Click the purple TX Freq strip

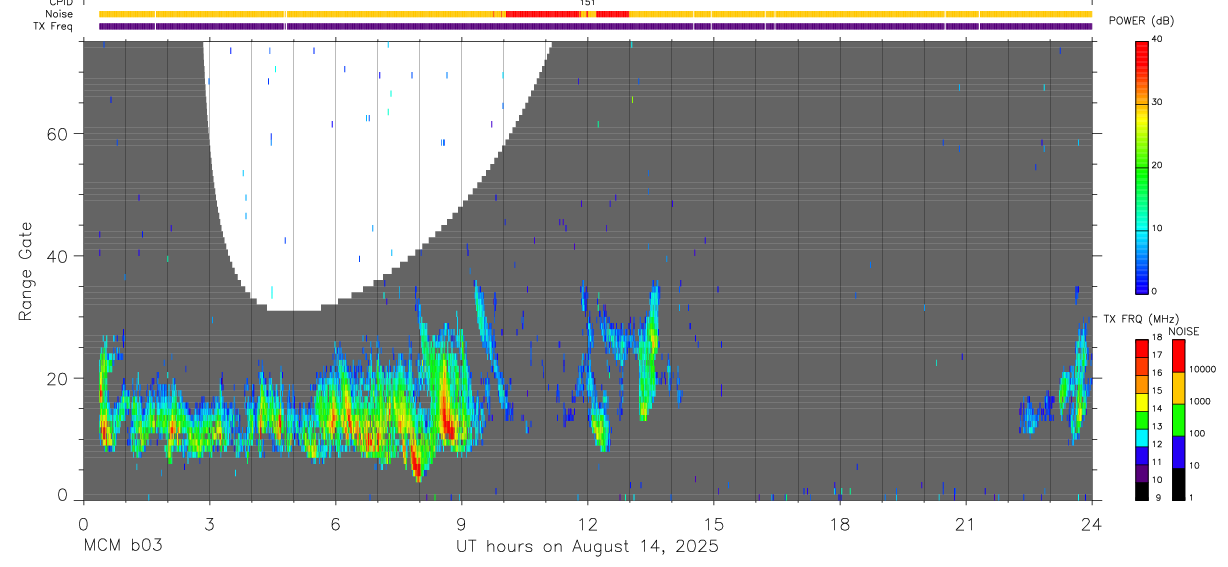pos(595,26)
